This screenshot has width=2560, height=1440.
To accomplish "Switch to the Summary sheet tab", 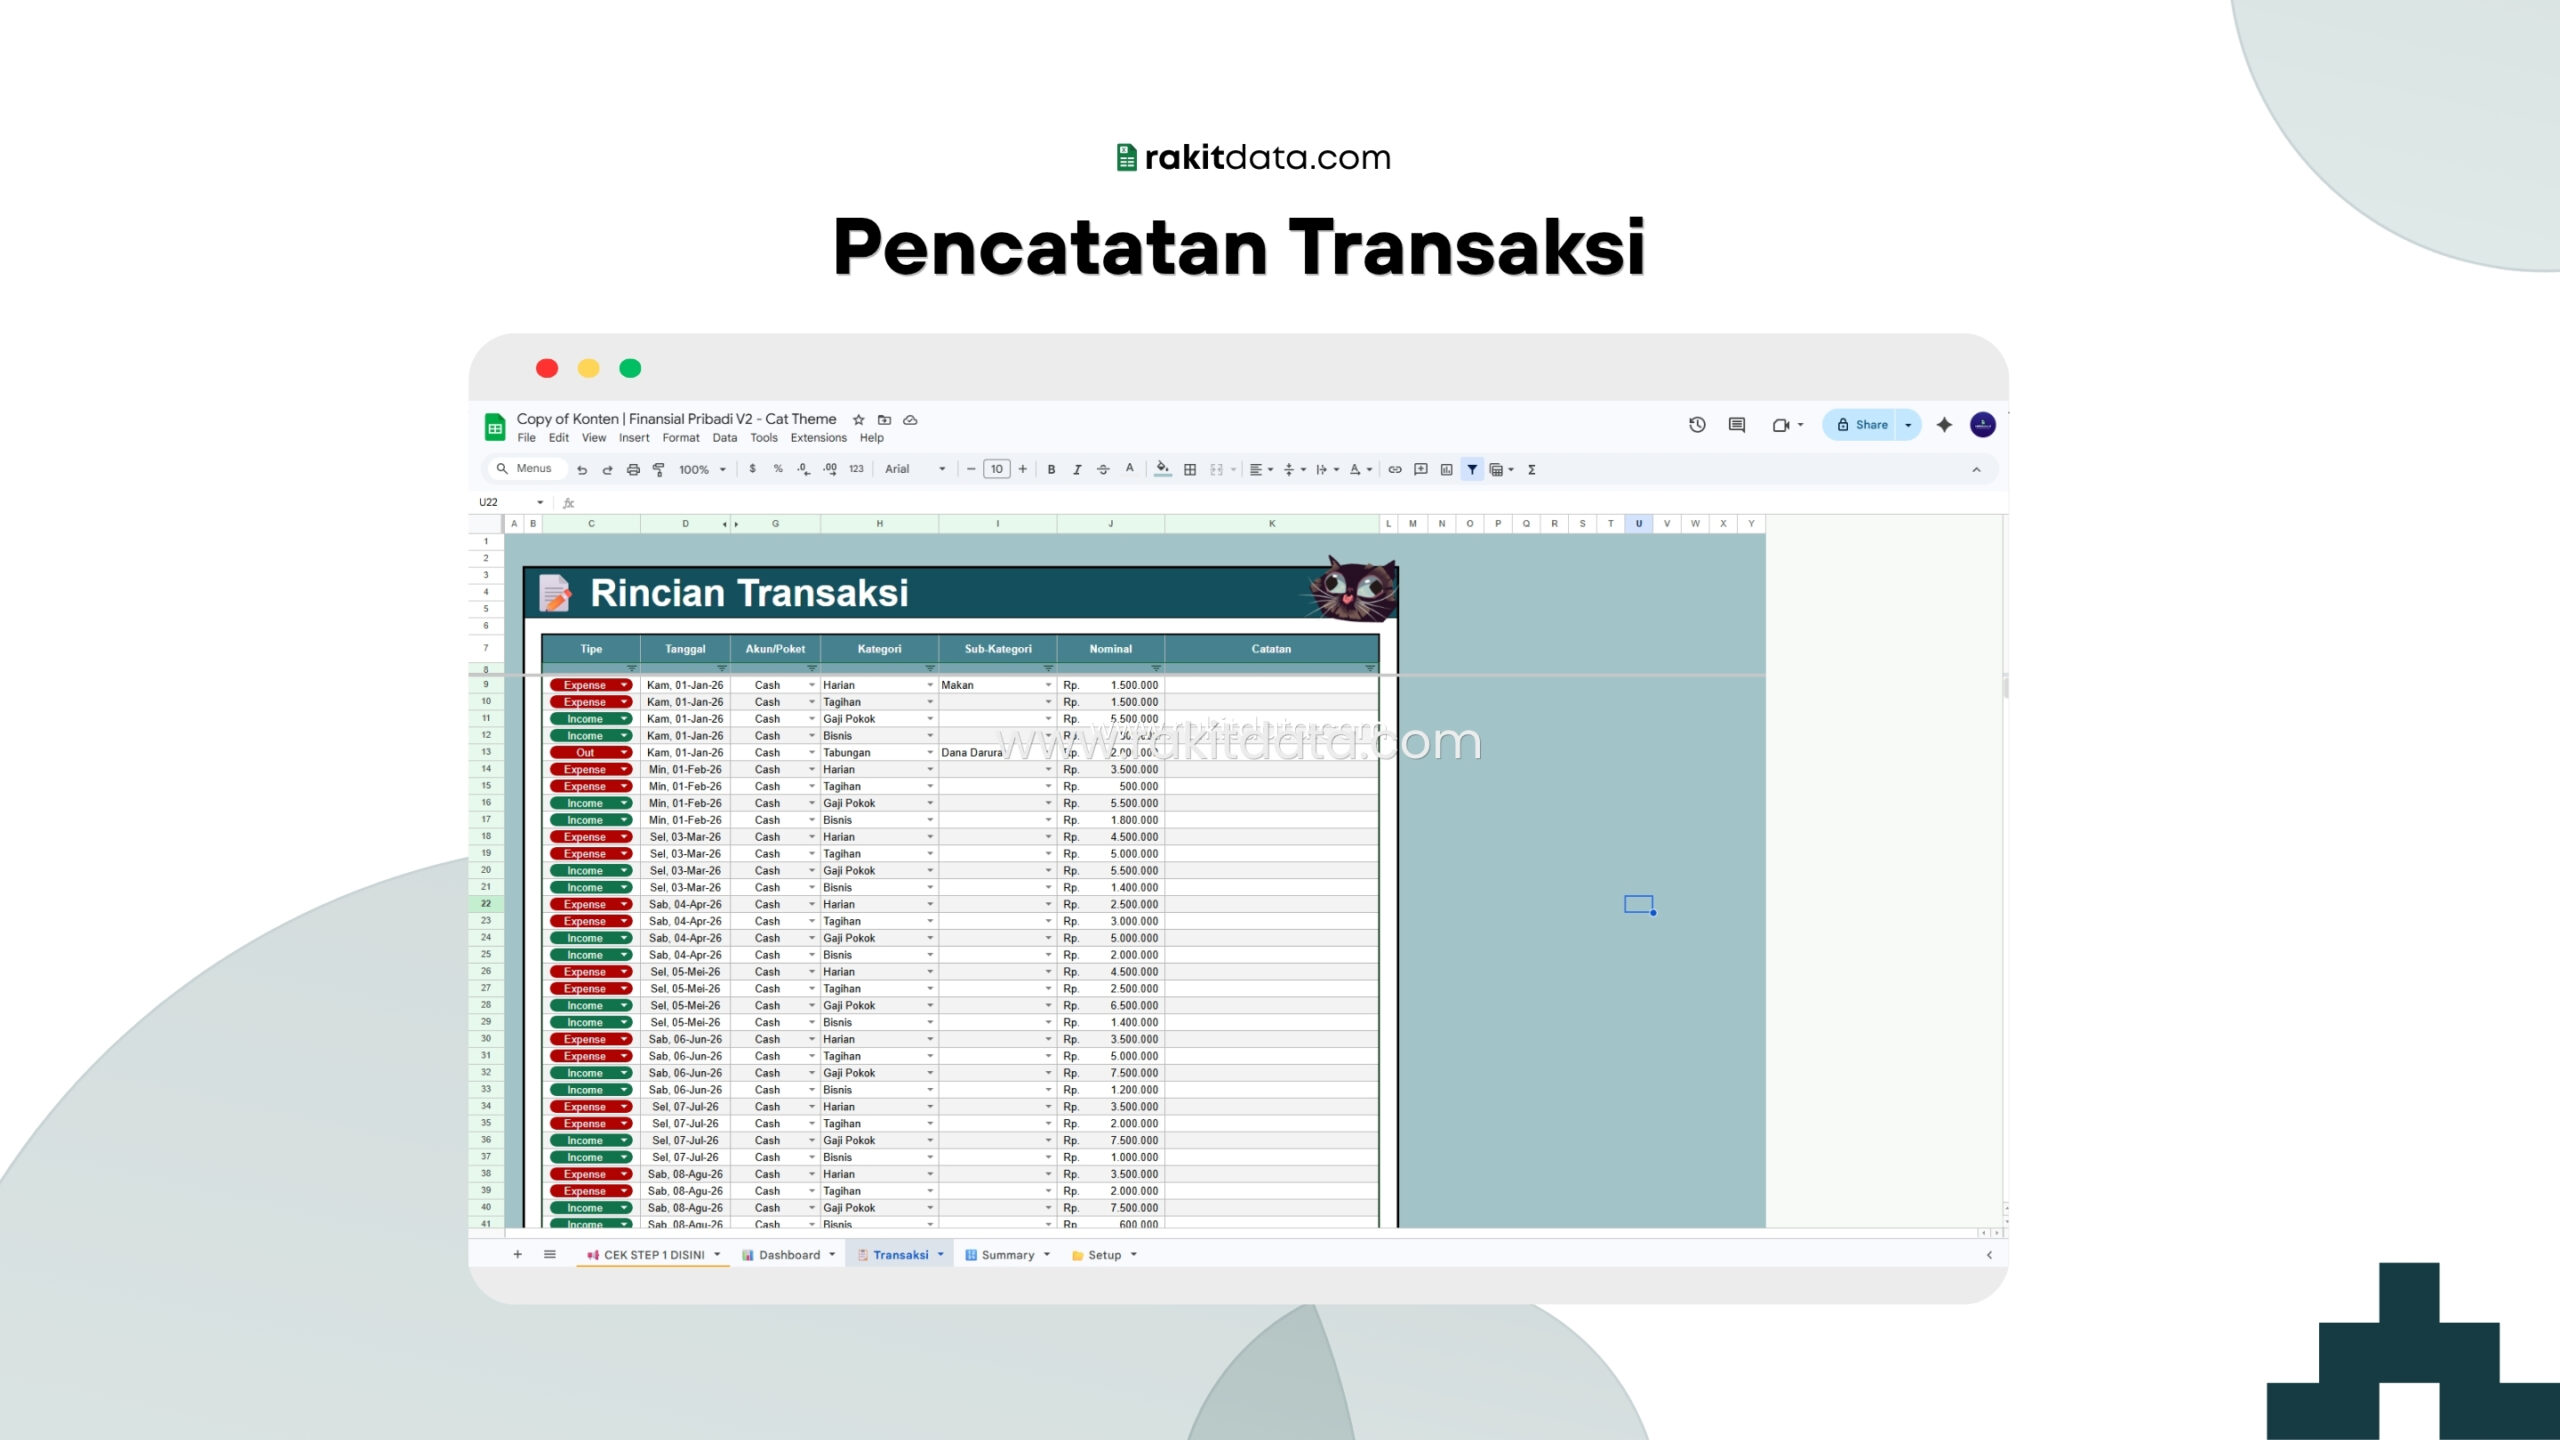I will coord(1007,1255).
